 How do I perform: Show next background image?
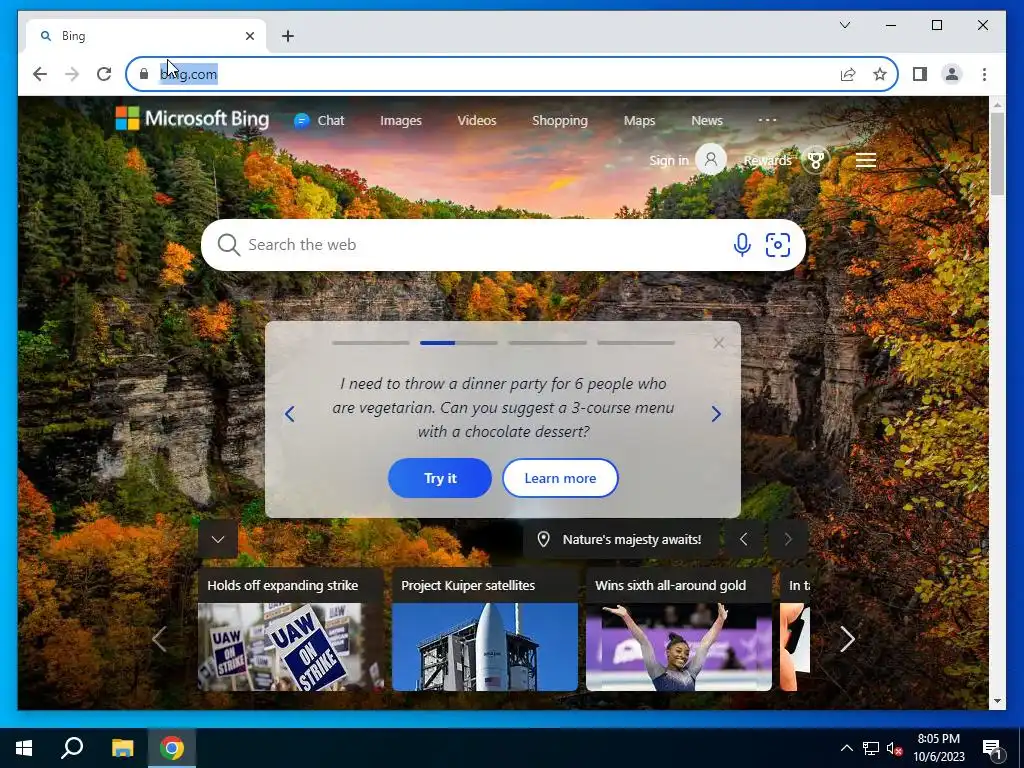[788, 539]
